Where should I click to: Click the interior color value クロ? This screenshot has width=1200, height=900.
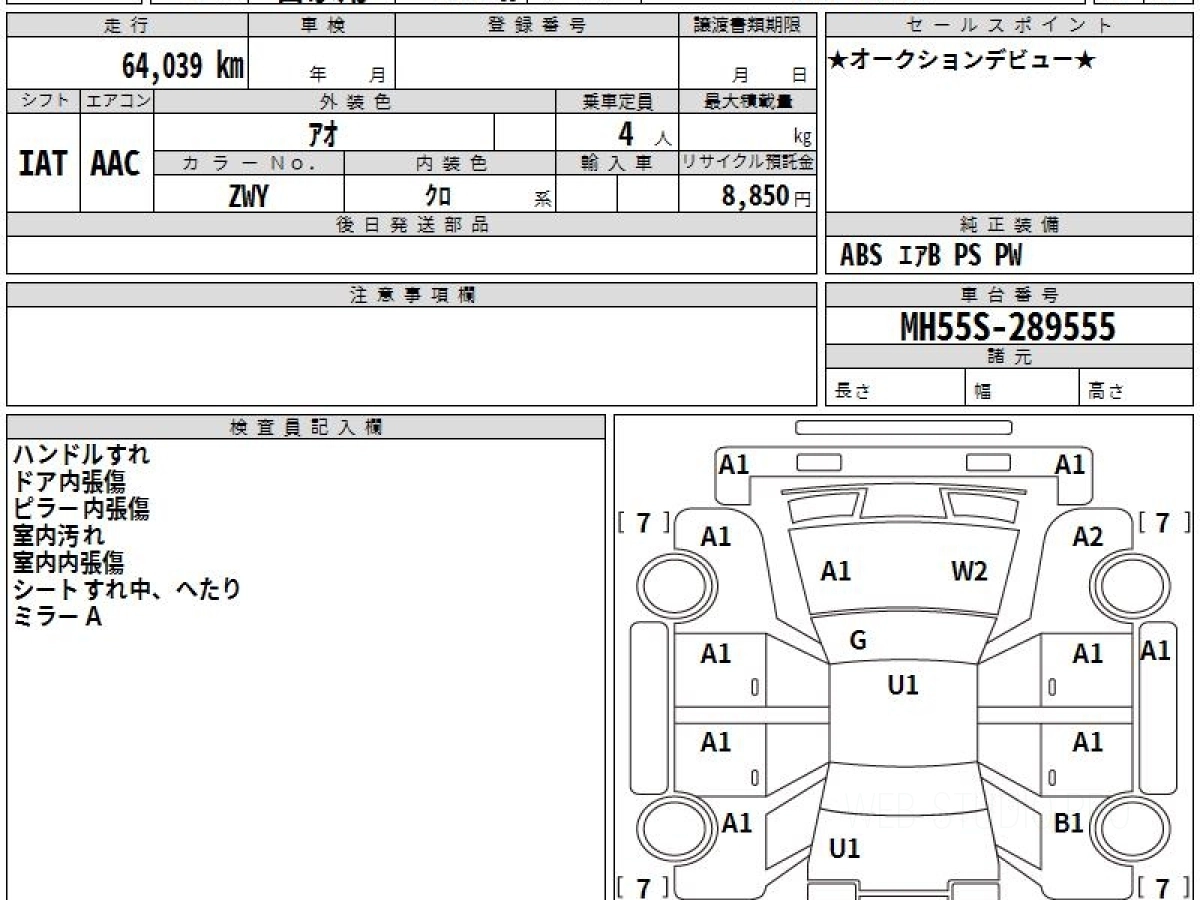(438, 196)
